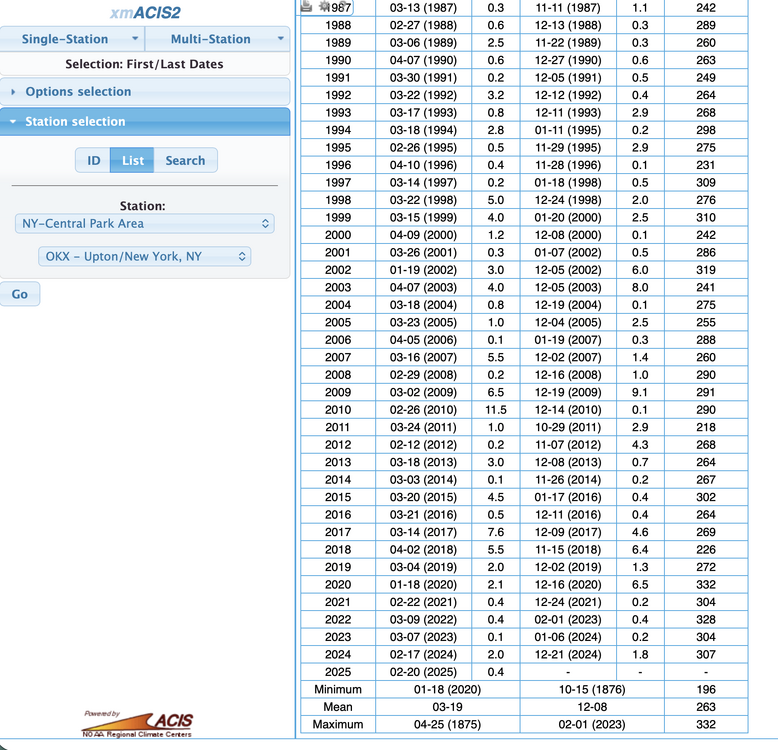
Task: Click the printer icon above the table
Action: point(307,6)
